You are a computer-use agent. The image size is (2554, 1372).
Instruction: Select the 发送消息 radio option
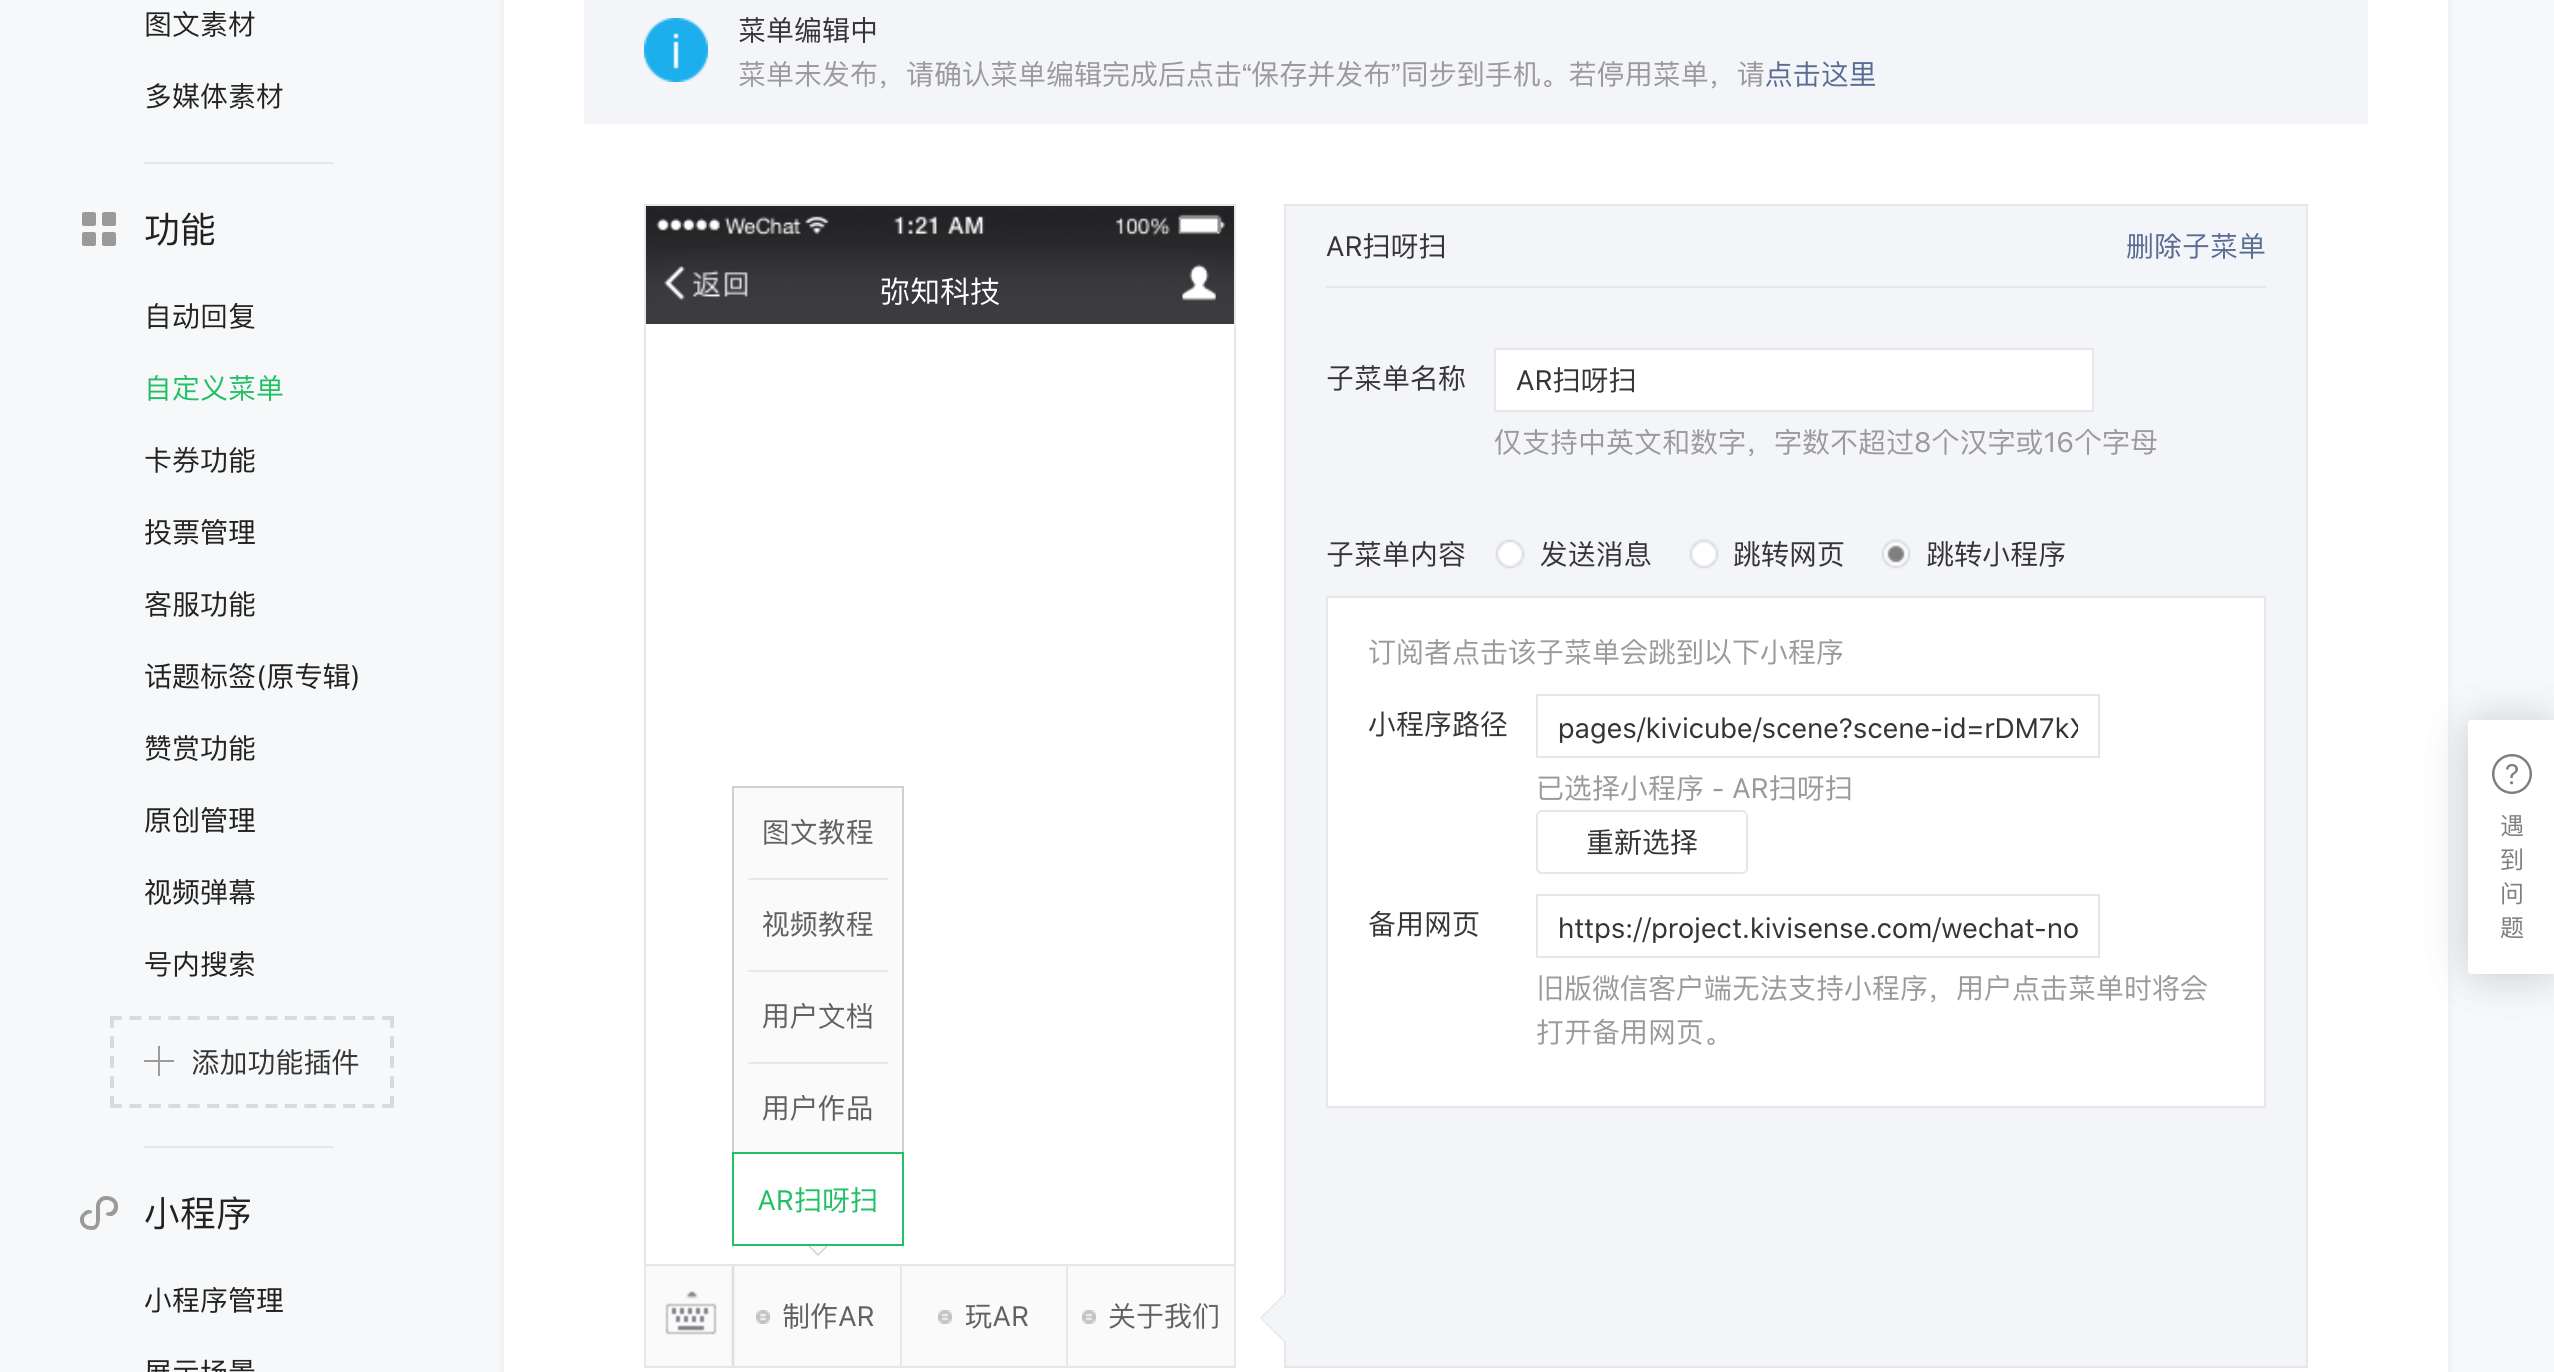(x=1510, y=554)
